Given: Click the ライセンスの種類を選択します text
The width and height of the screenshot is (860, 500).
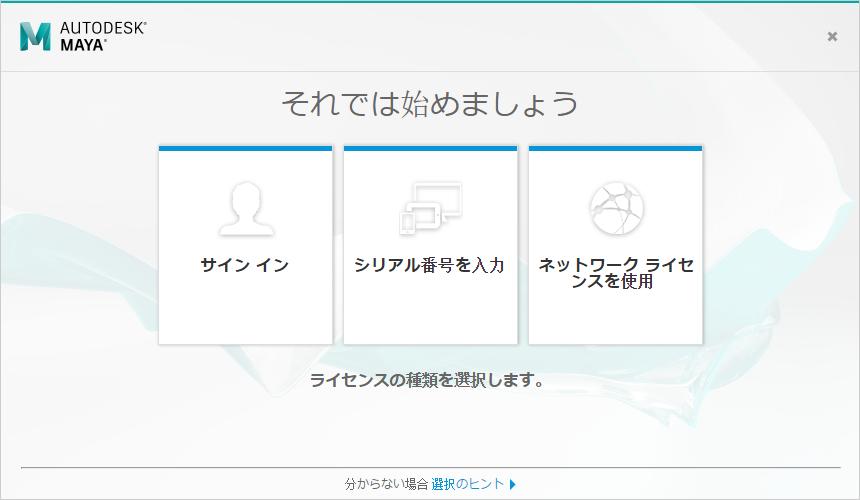Looking at the screenshot, I should [x=427, y=379].
